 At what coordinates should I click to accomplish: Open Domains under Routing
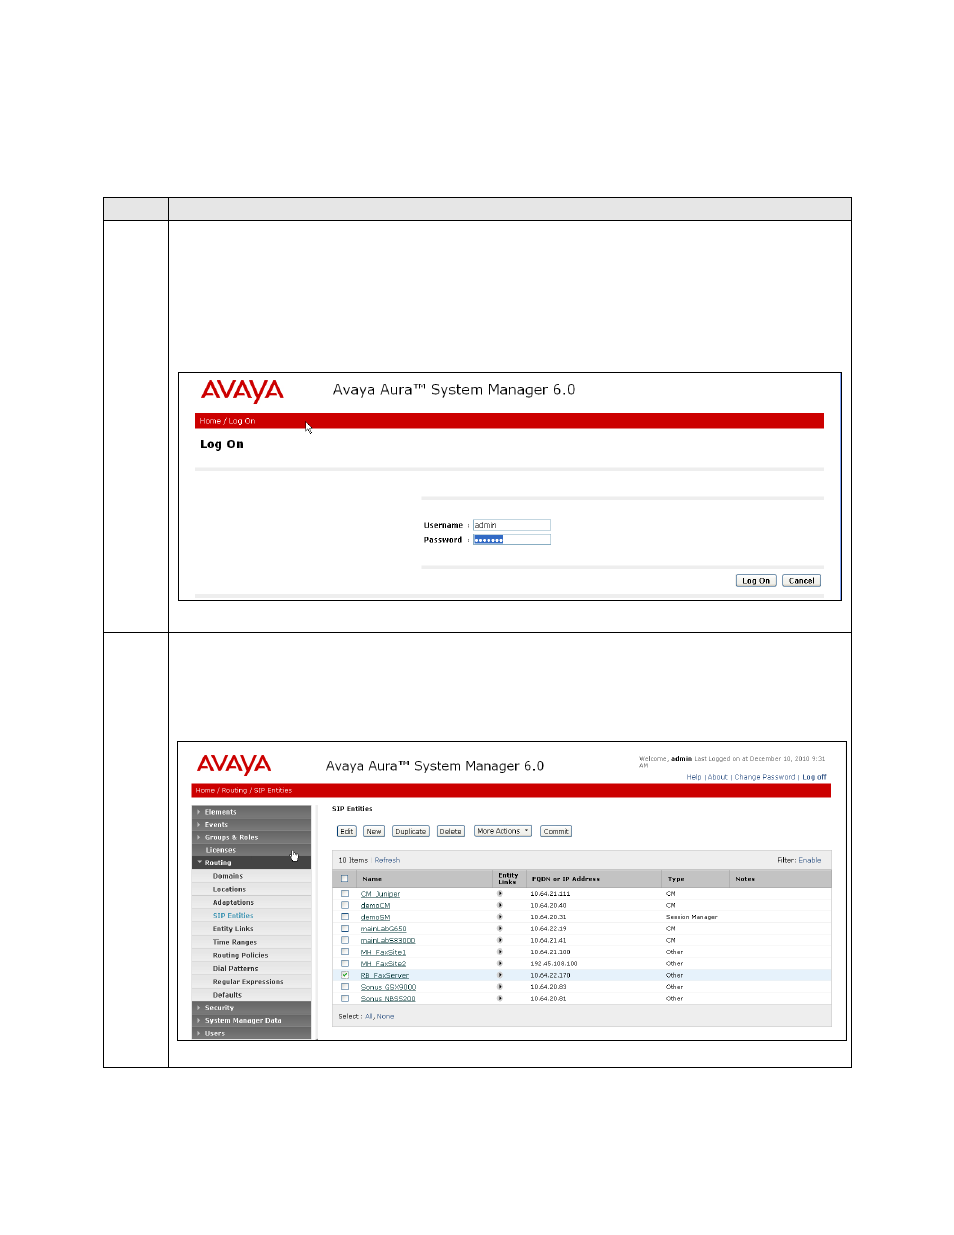coord(228,876)
